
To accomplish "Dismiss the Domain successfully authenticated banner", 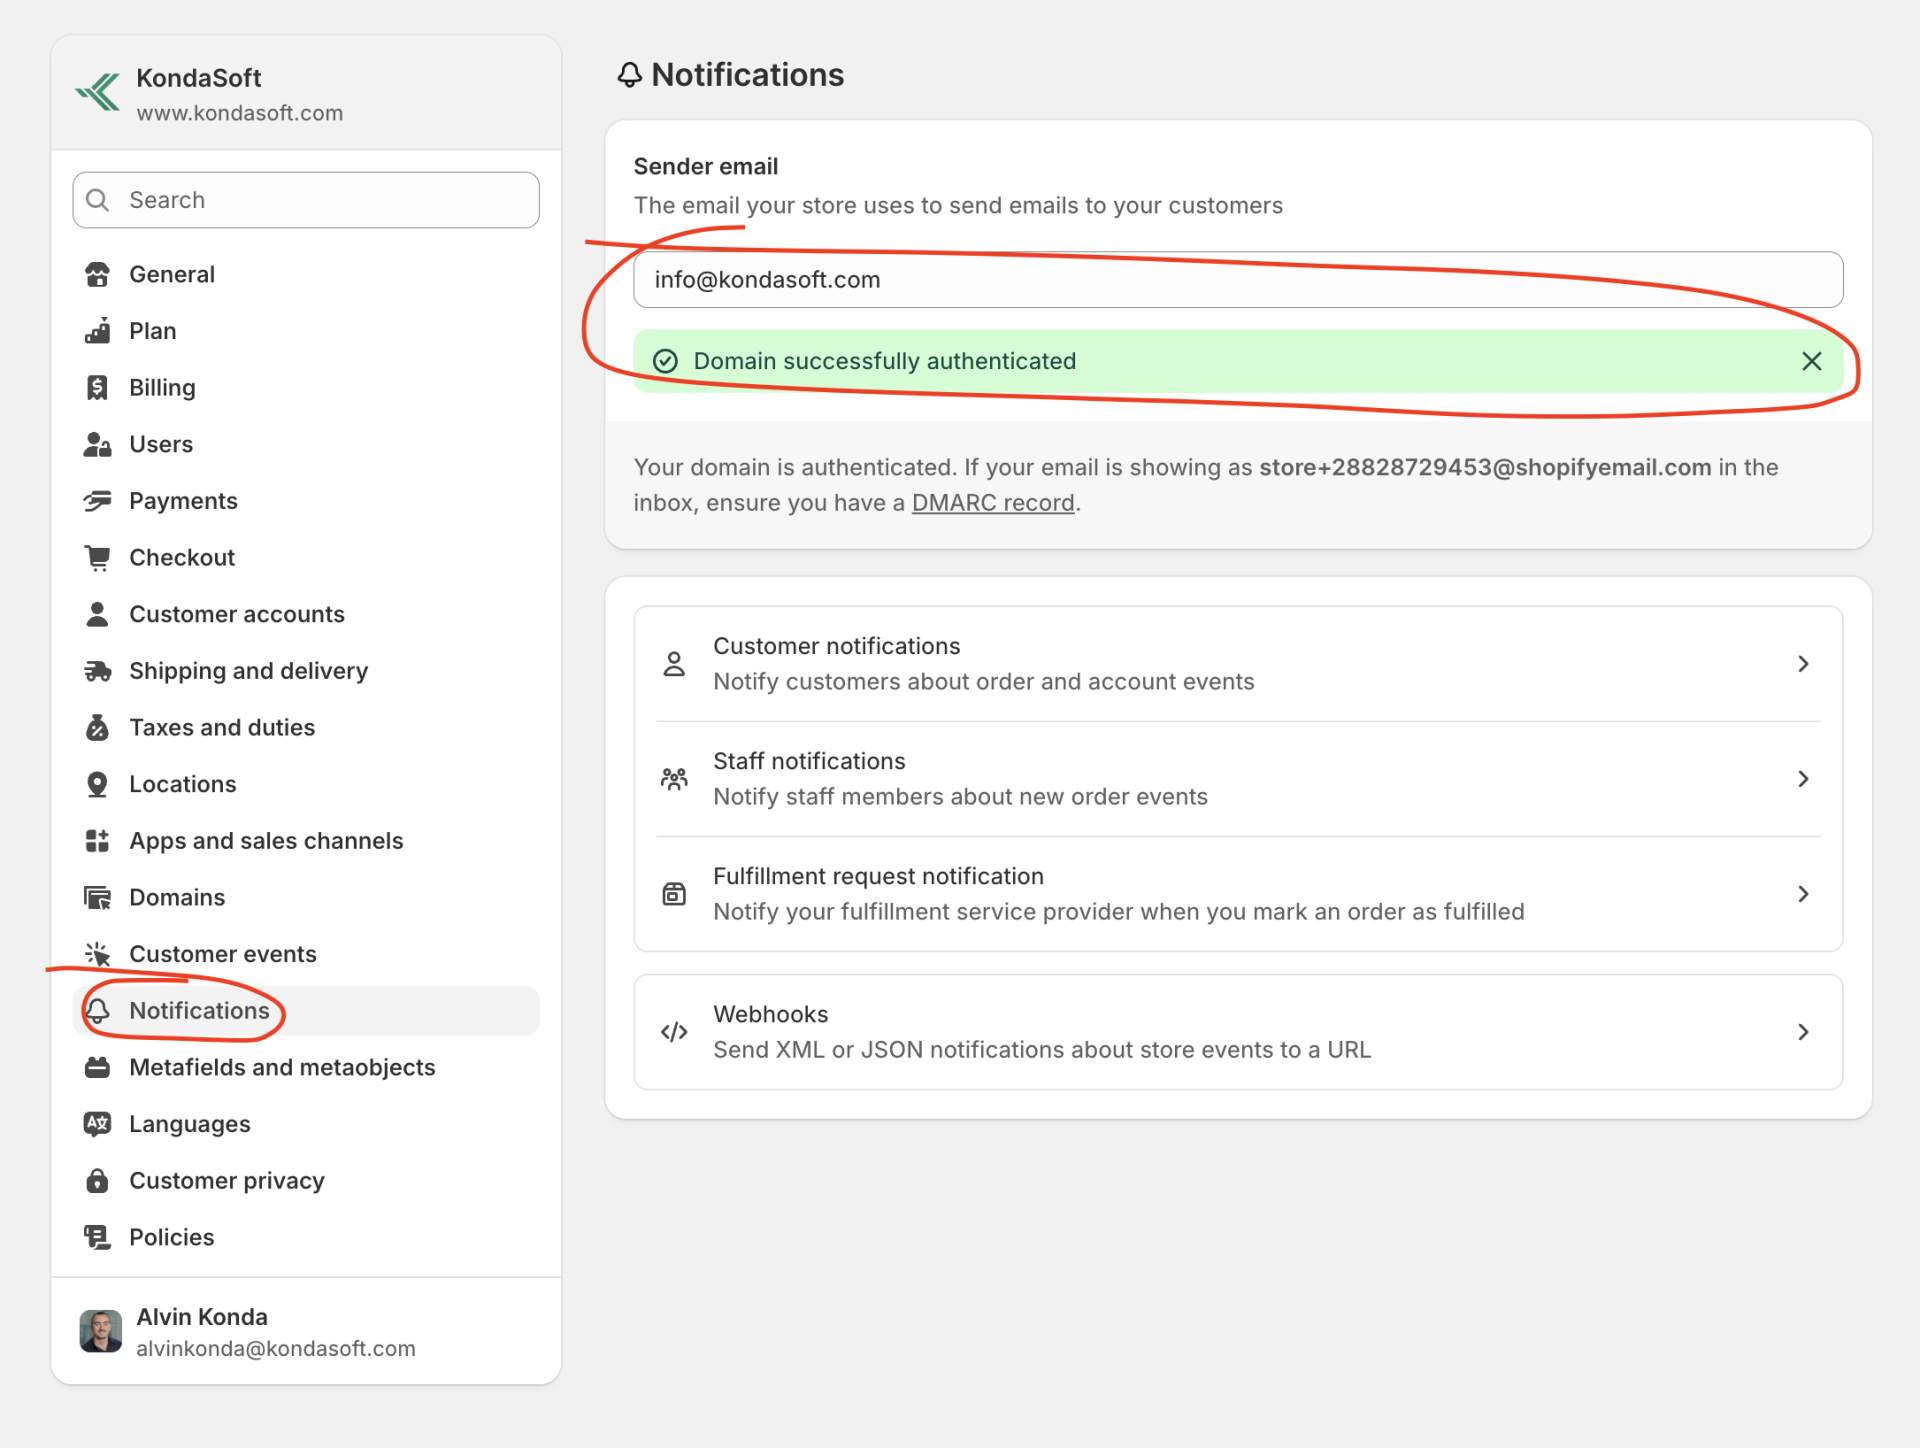I will pos(1811,361).
